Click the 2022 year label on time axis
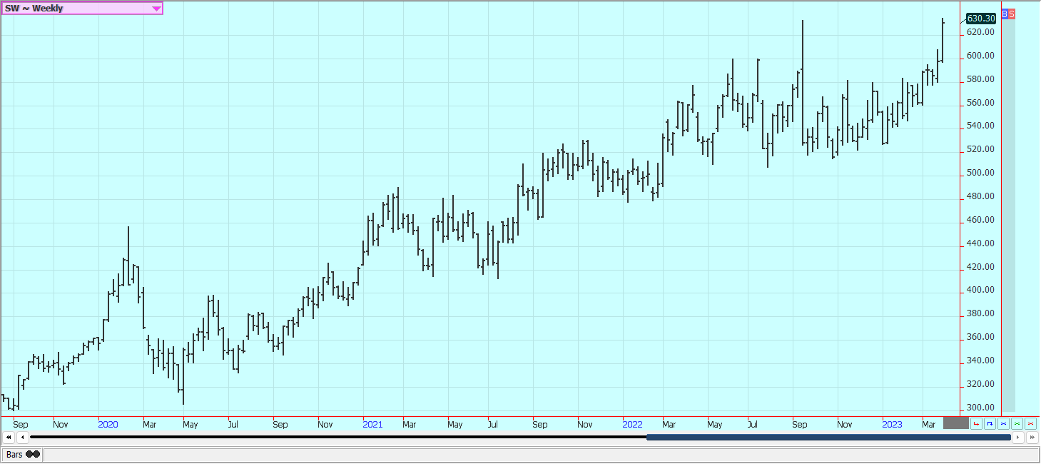The image size is (1042, 464). 633,424
